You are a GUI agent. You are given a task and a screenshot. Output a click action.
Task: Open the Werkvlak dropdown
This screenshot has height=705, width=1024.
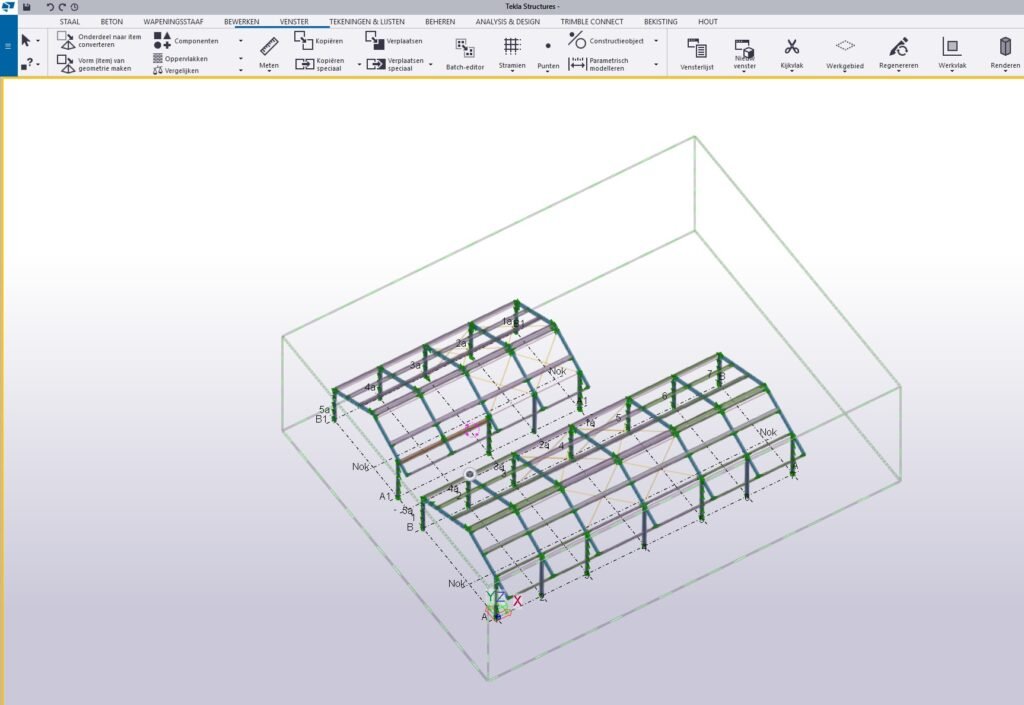[x=951, y=72]
